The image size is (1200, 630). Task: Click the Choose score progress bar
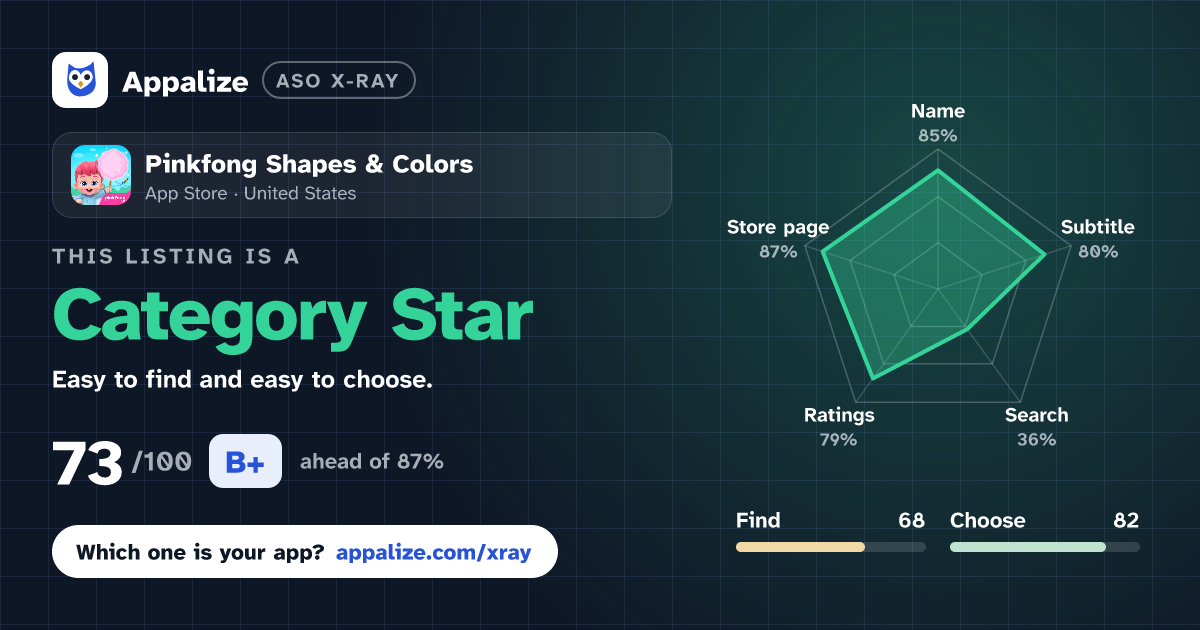(x=1044, y=547)
